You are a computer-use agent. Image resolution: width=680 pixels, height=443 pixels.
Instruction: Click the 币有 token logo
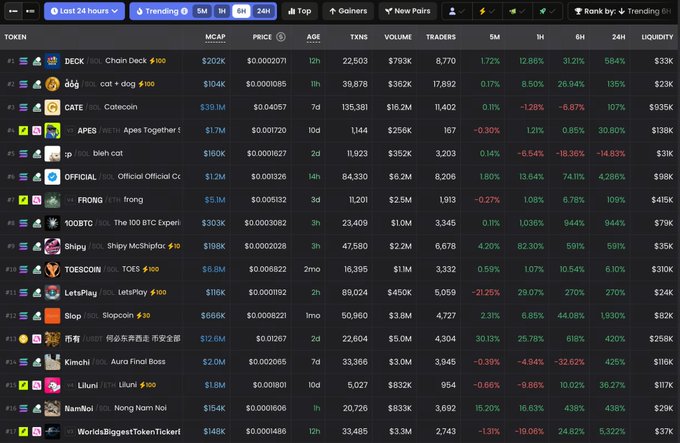[52, 339]
